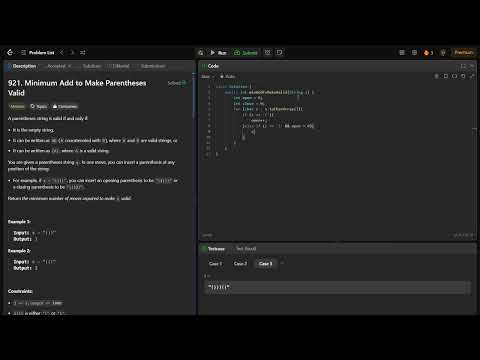Switch to the Description tab
480x360 pixels.
click(22, 66)
